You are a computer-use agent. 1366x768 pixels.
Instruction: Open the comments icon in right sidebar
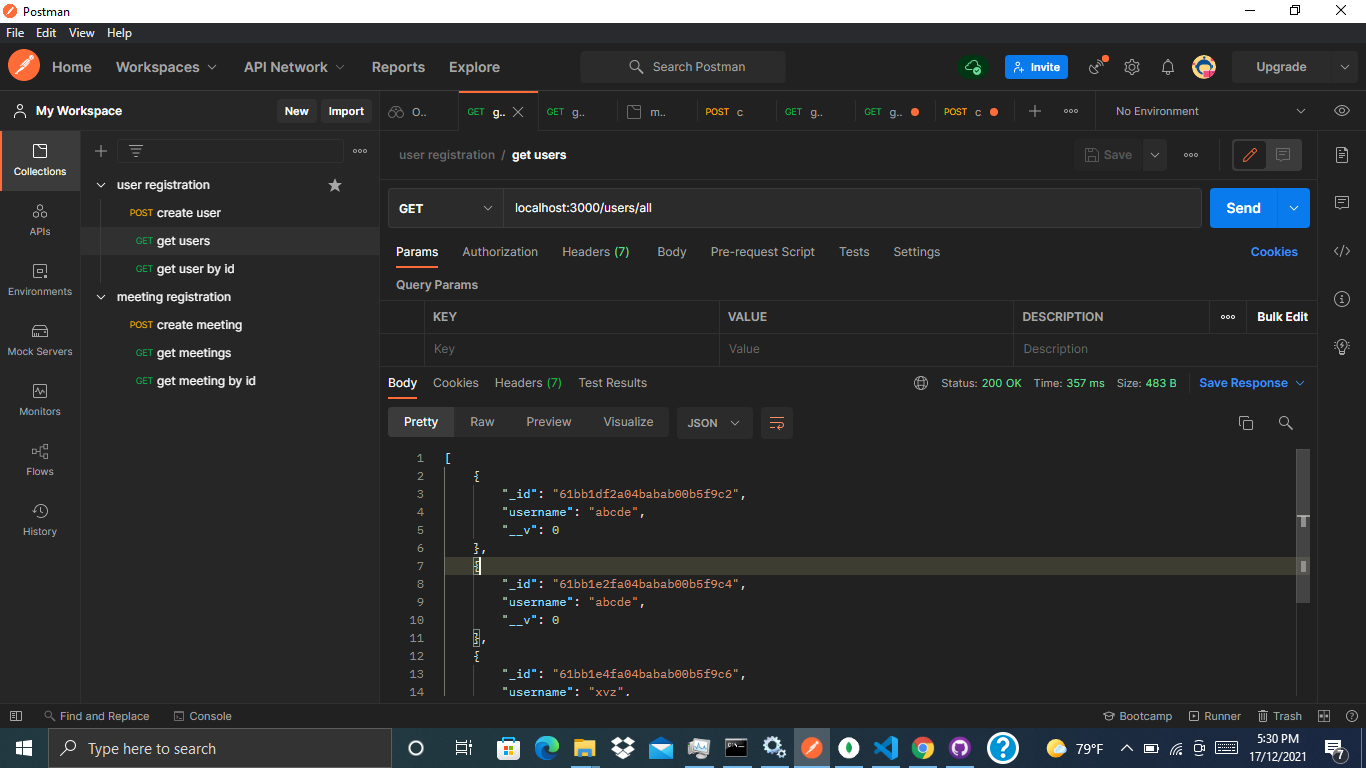(1342, 203)
